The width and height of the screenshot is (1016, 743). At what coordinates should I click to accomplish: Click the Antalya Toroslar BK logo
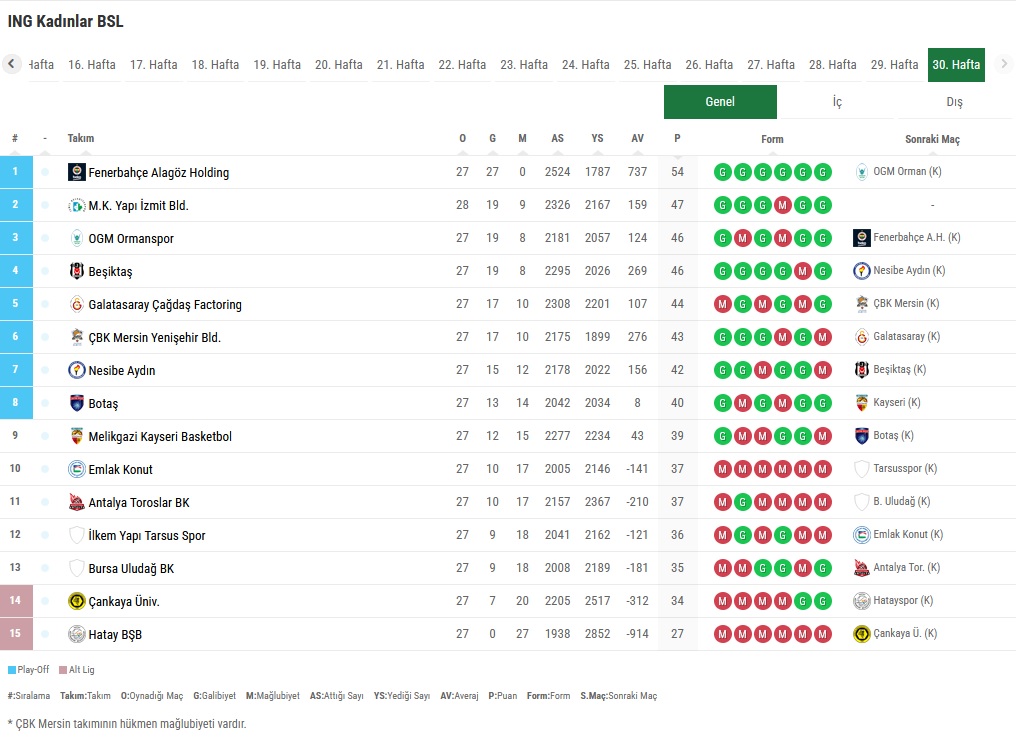point(76,502)
